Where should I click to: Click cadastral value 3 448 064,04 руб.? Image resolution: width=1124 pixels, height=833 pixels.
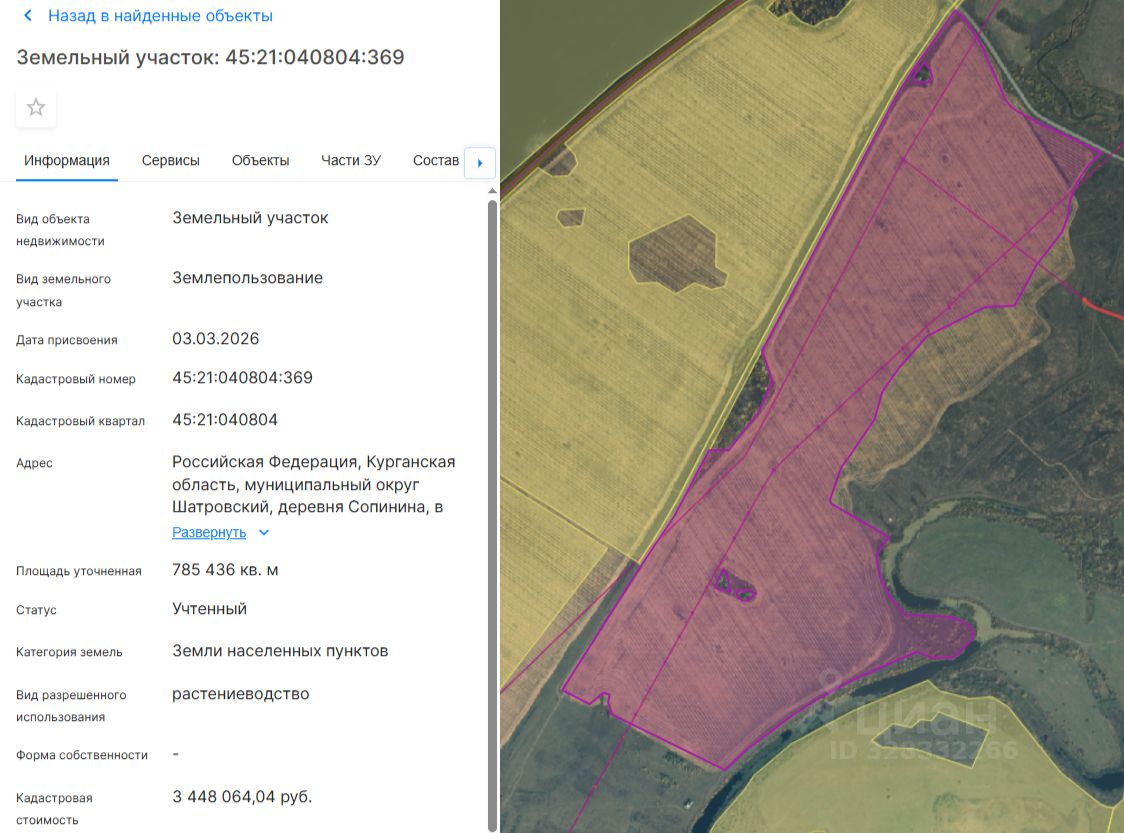pos(242,796)
